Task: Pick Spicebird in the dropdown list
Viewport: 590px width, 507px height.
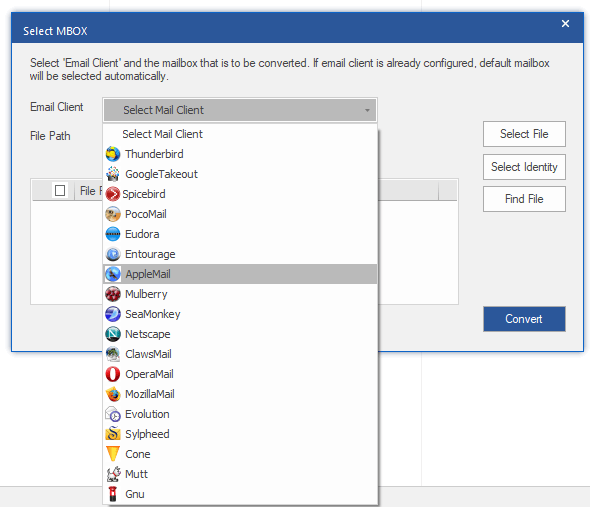Action: coord(240,194)
